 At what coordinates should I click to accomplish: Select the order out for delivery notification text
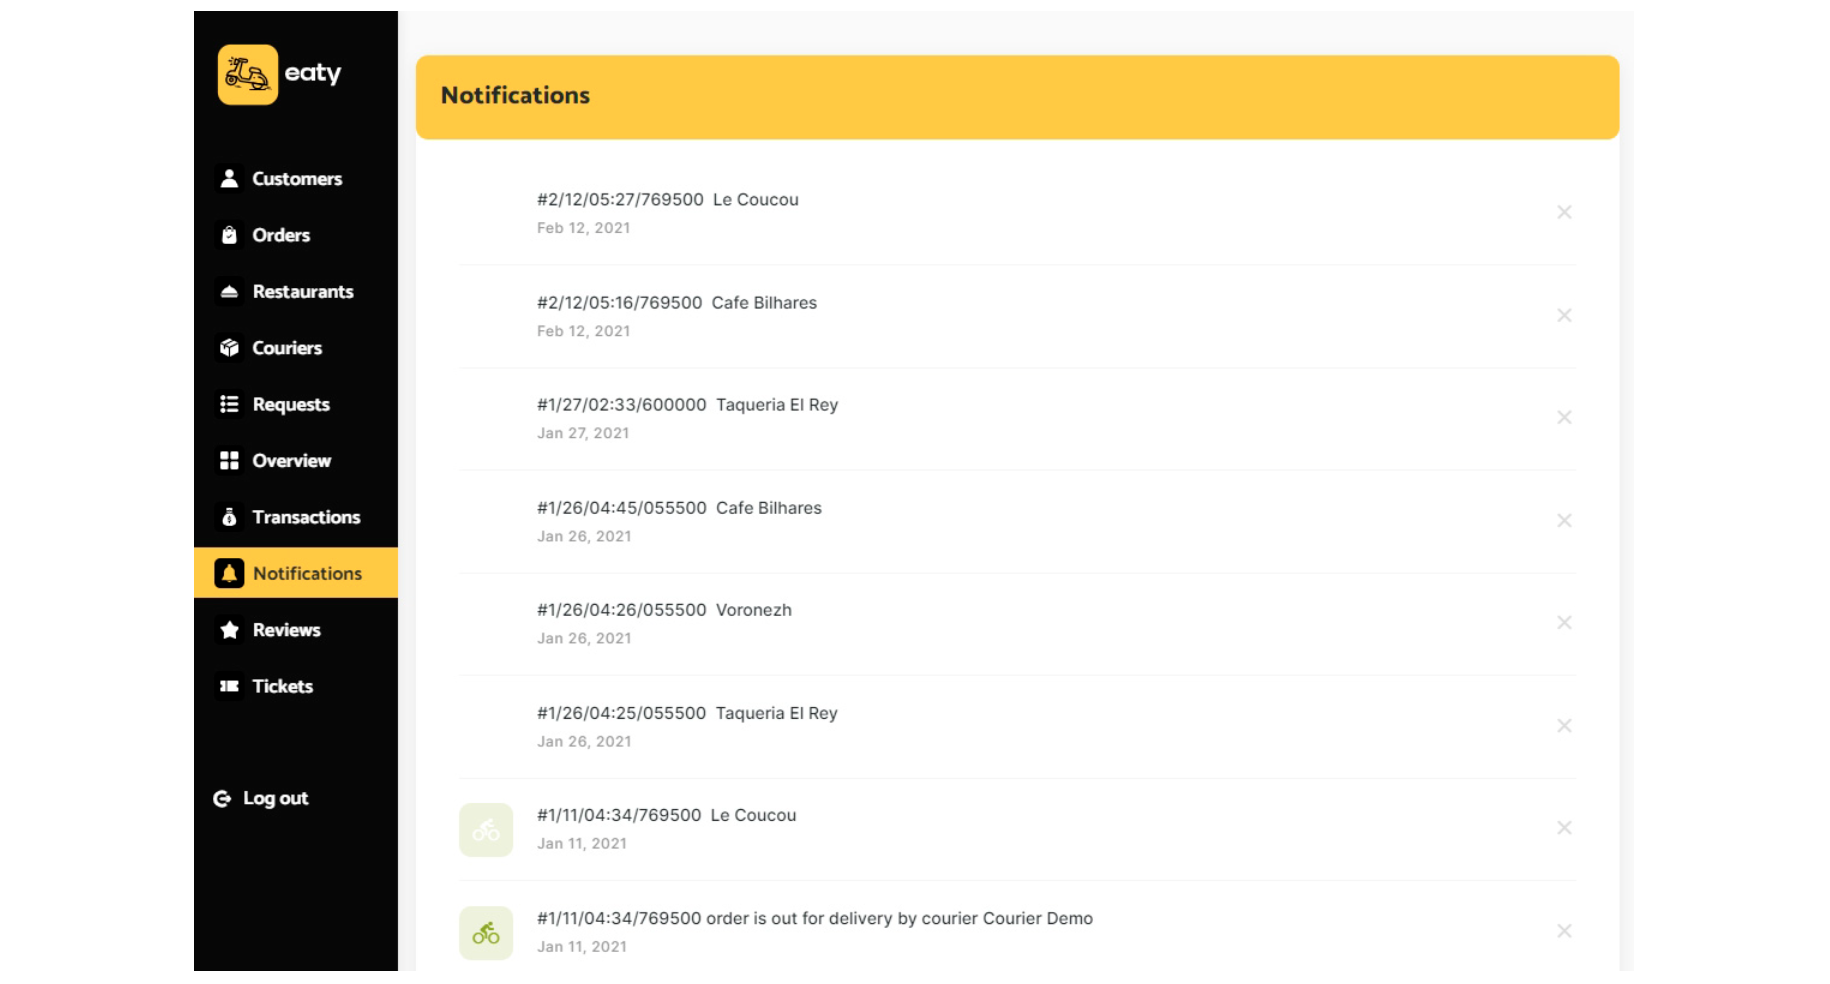tap(815, 918)
